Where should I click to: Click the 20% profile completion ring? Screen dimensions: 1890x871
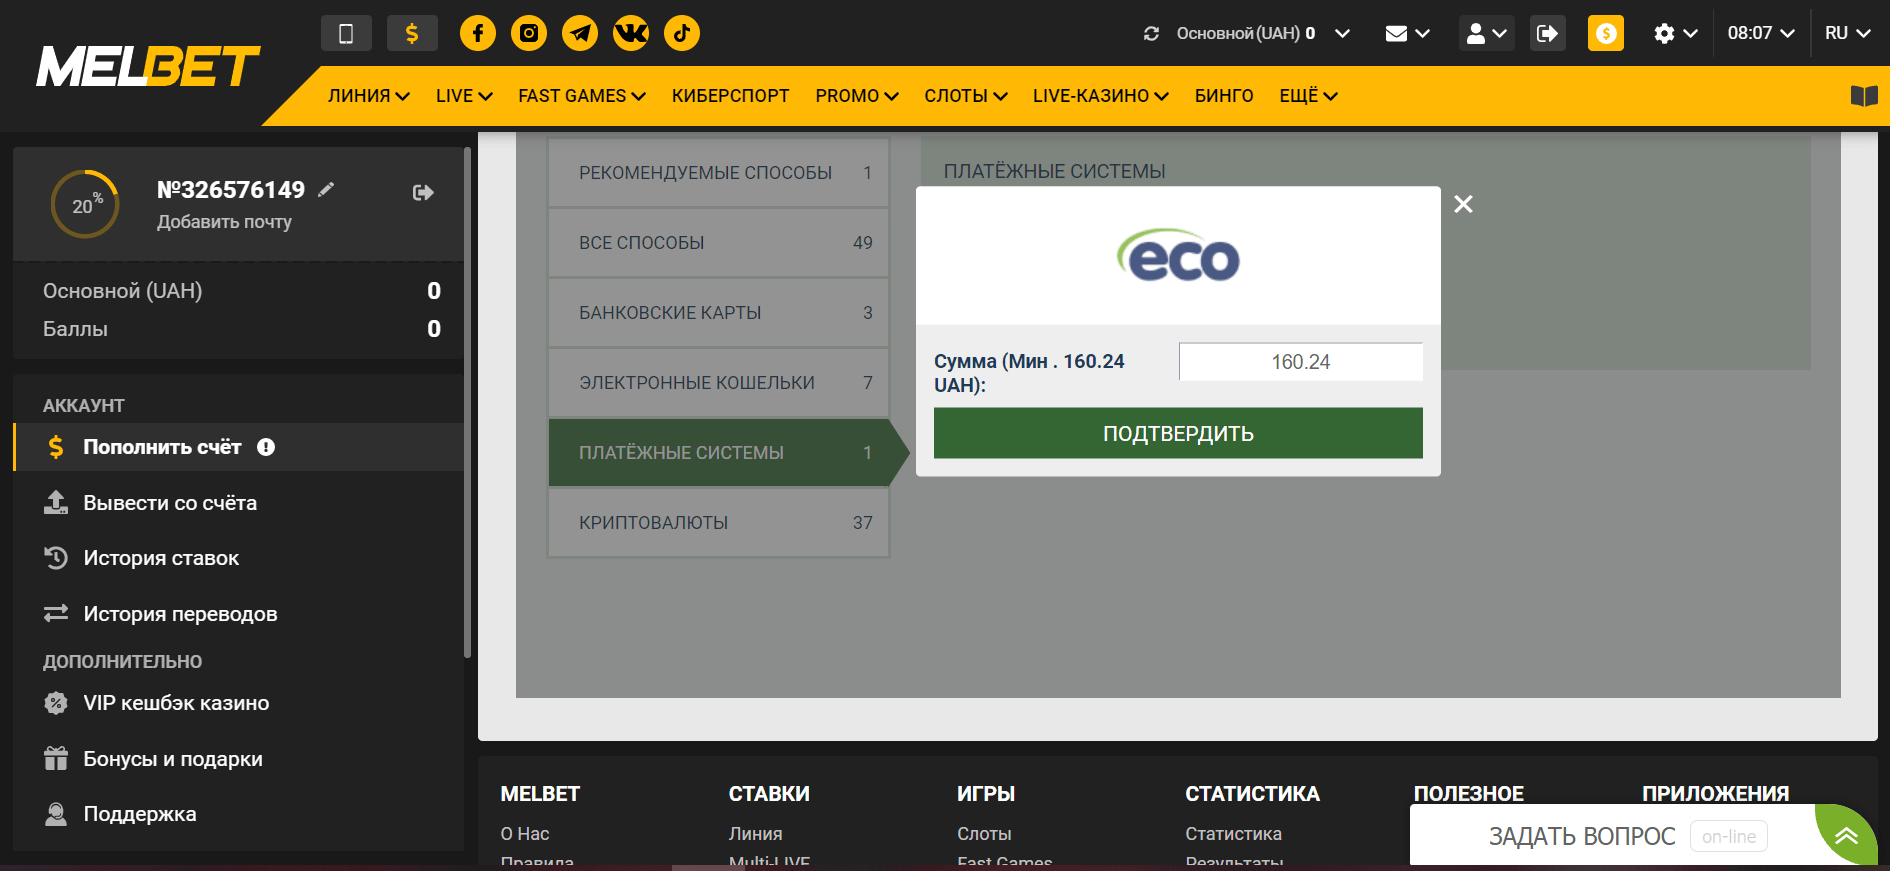click(x=85, y=204)
